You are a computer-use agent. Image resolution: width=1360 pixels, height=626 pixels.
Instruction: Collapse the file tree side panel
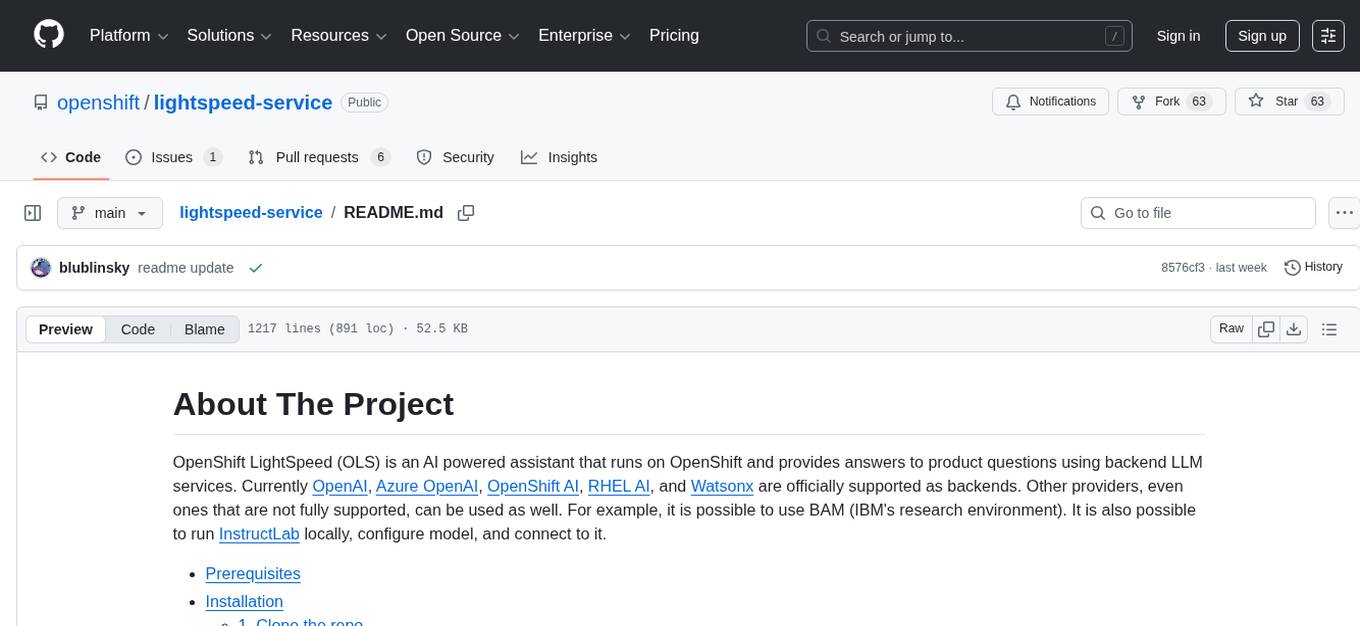(33, 213)
